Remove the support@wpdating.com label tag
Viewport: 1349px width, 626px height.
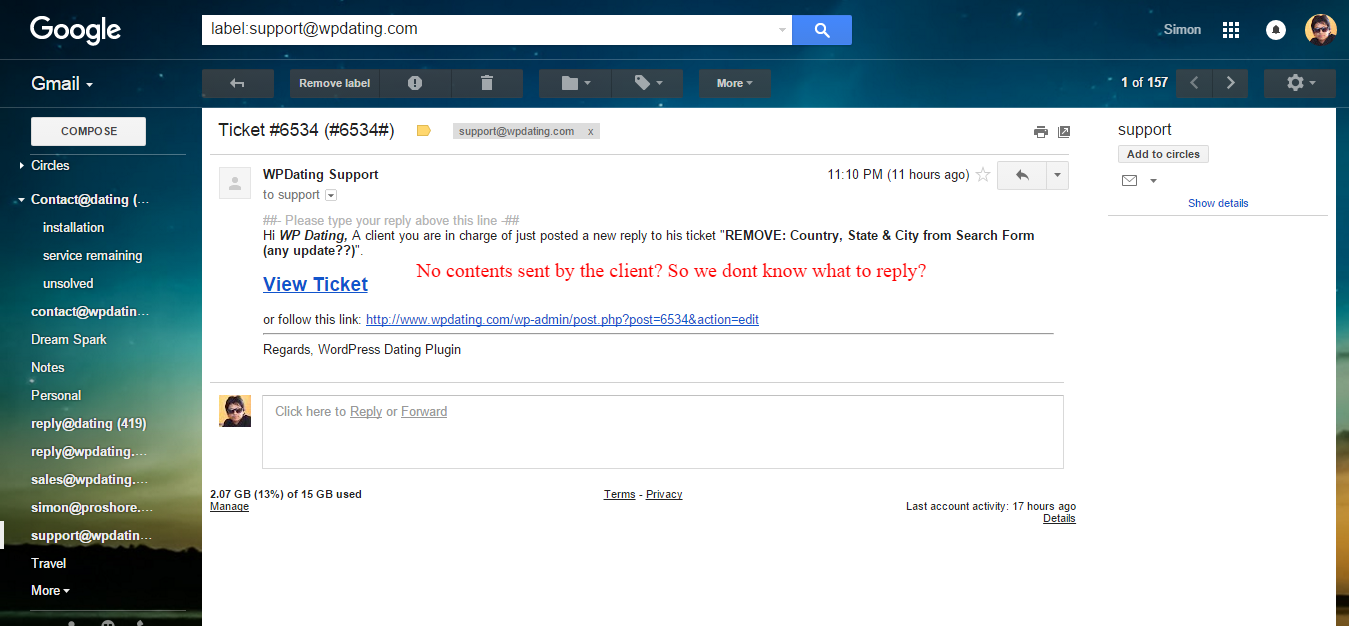590,131
